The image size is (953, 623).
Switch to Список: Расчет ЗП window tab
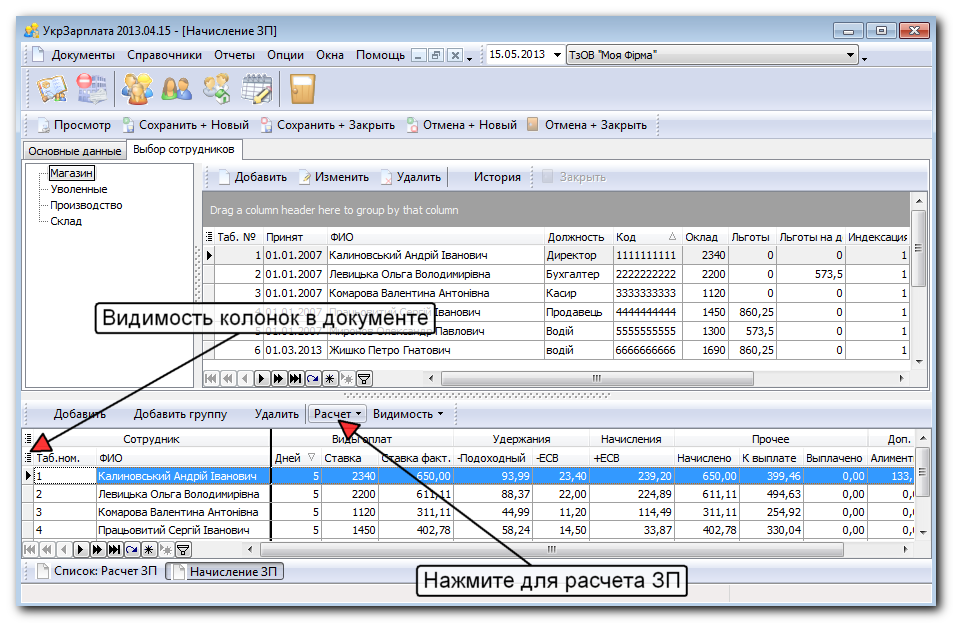(95, 572)
